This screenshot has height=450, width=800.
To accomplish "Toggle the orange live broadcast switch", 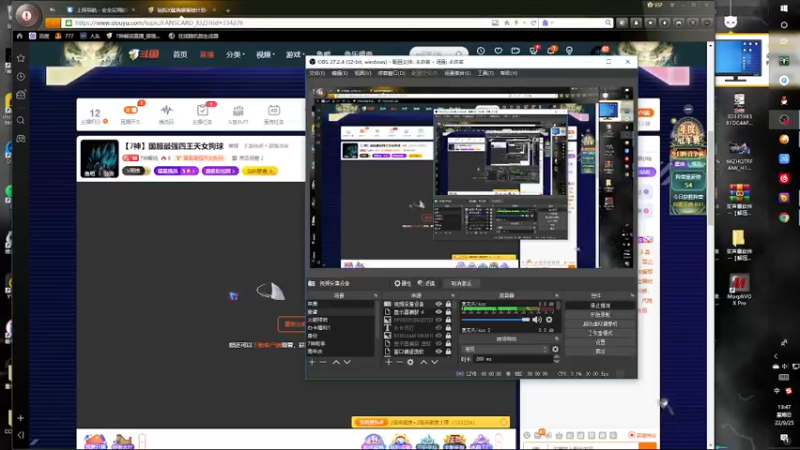I will [131, 110].
